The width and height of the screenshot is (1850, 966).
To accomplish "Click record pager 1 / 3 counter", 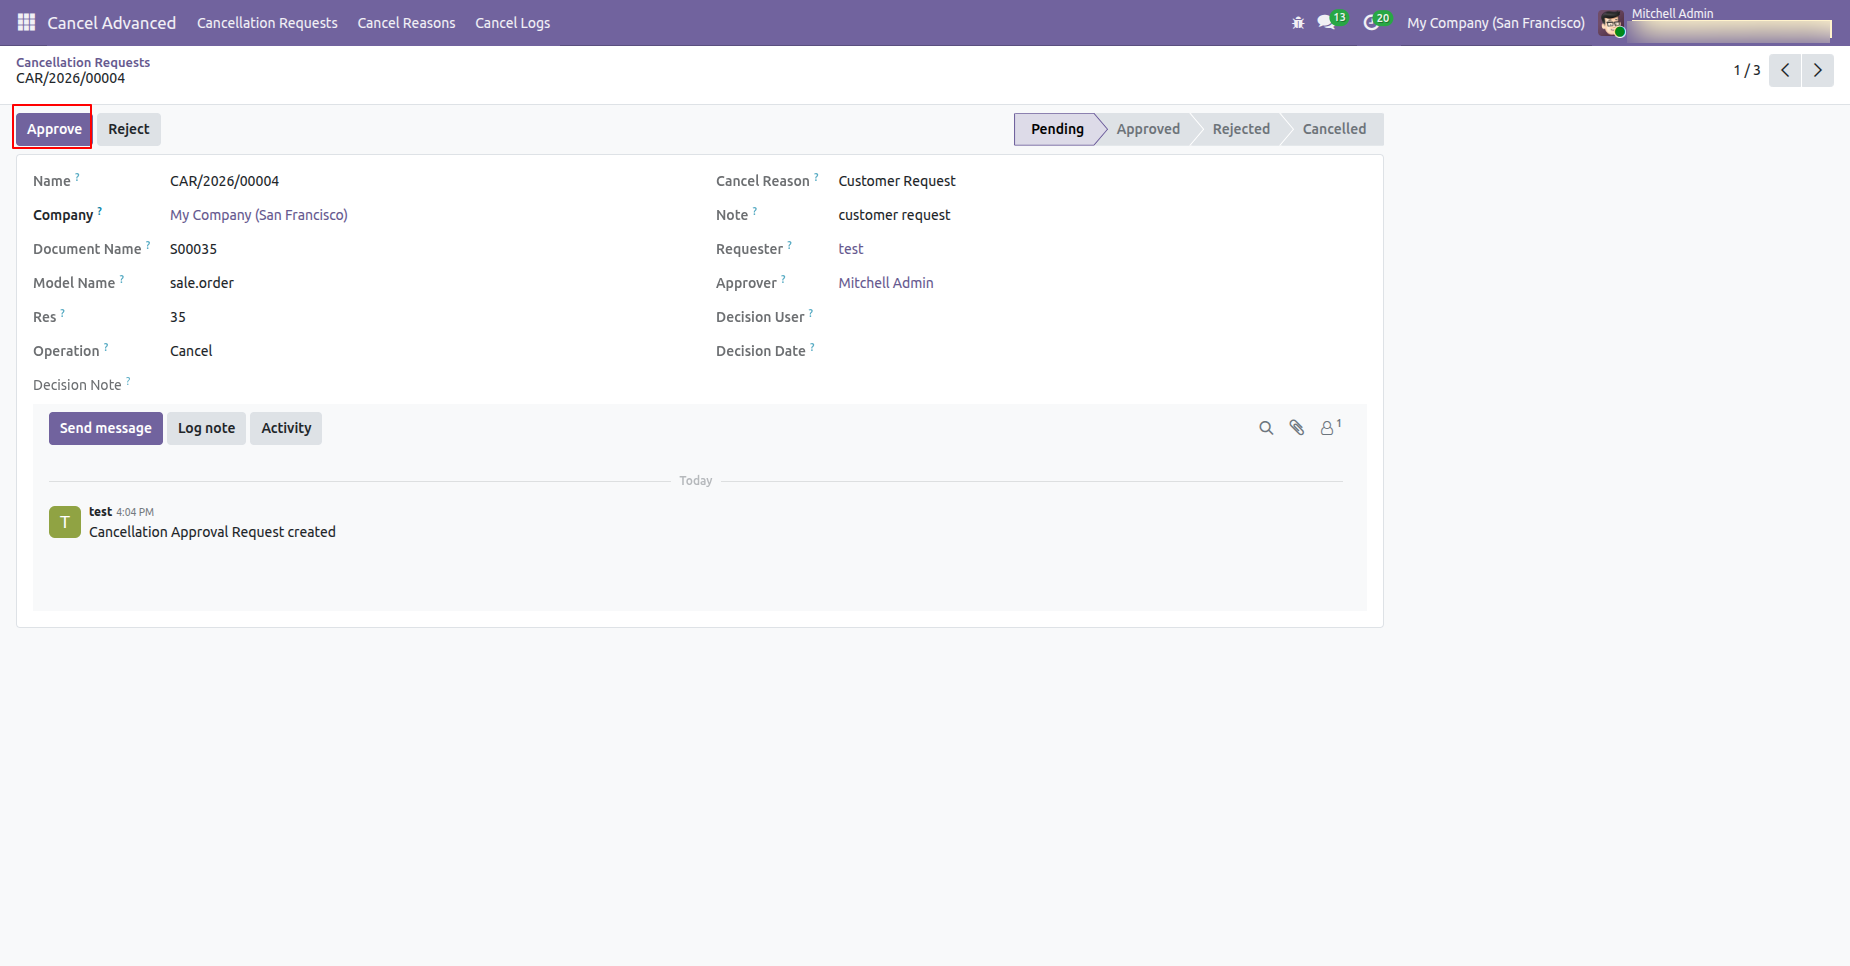I will (x=1747, y=70).
